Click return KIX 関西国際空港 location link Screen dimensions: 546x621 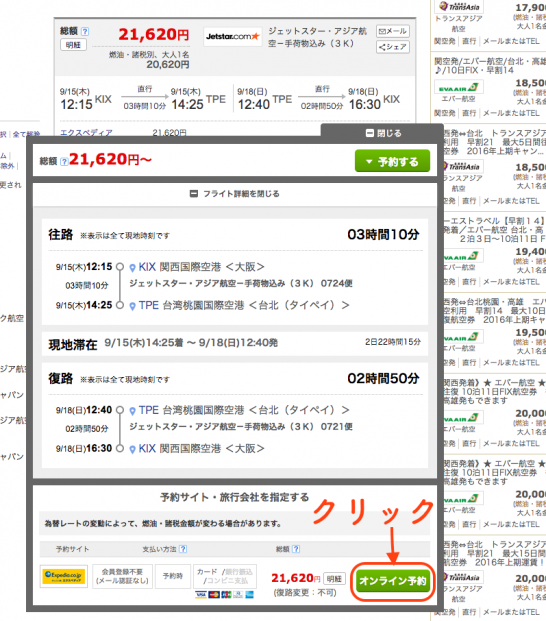[202, 448]
